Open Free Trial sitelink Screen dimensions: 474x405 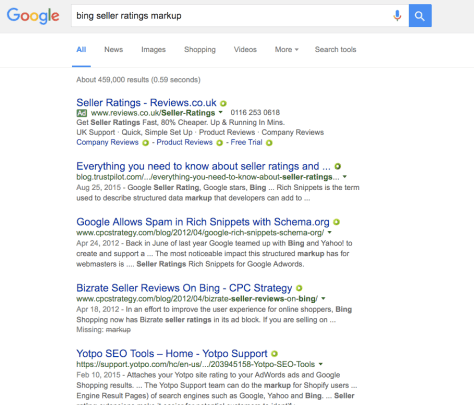tap(246, 142)
